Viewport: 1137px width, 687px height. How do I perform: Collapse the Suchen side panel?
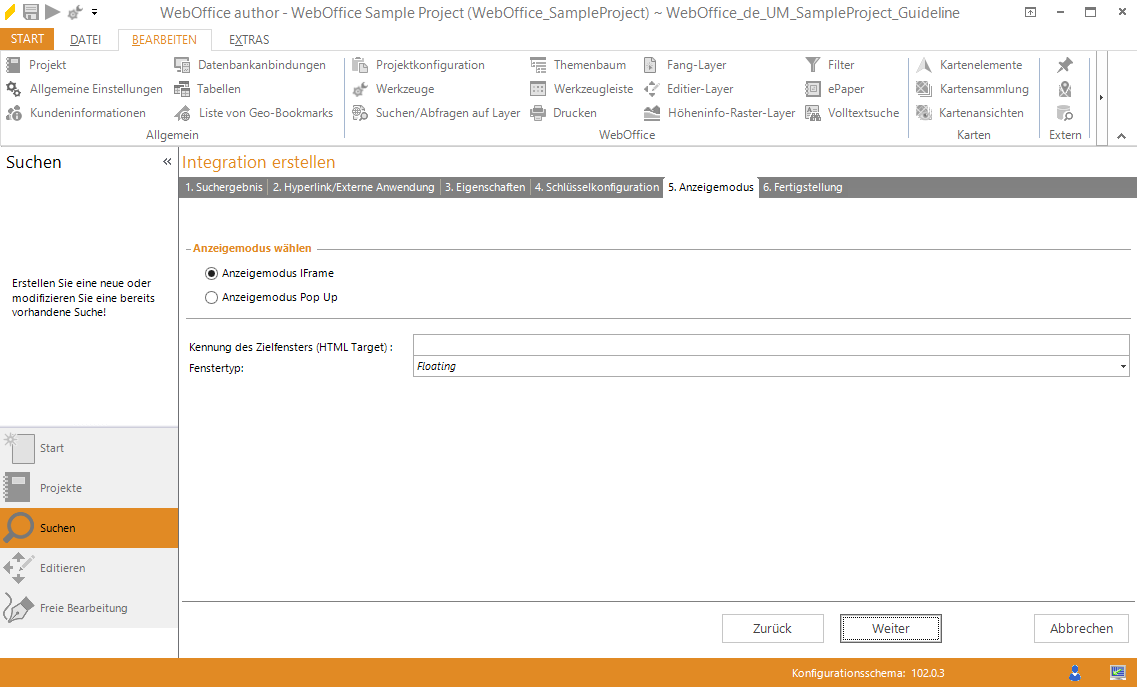click(x=167, y=161)
